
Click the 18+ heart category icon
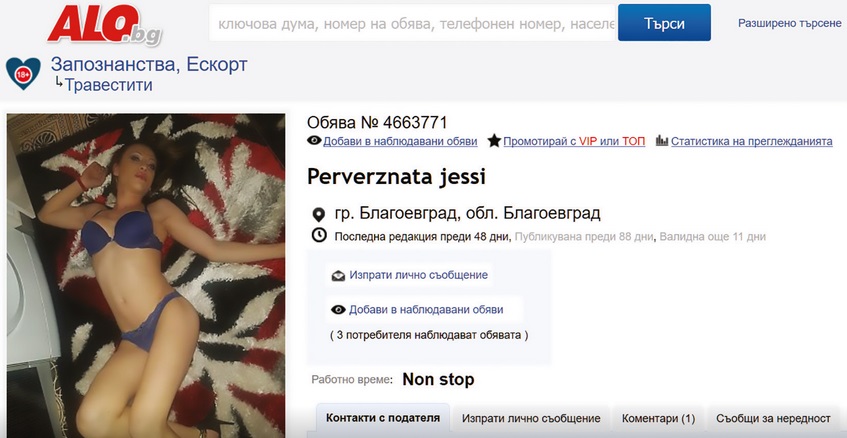[22, 73]
